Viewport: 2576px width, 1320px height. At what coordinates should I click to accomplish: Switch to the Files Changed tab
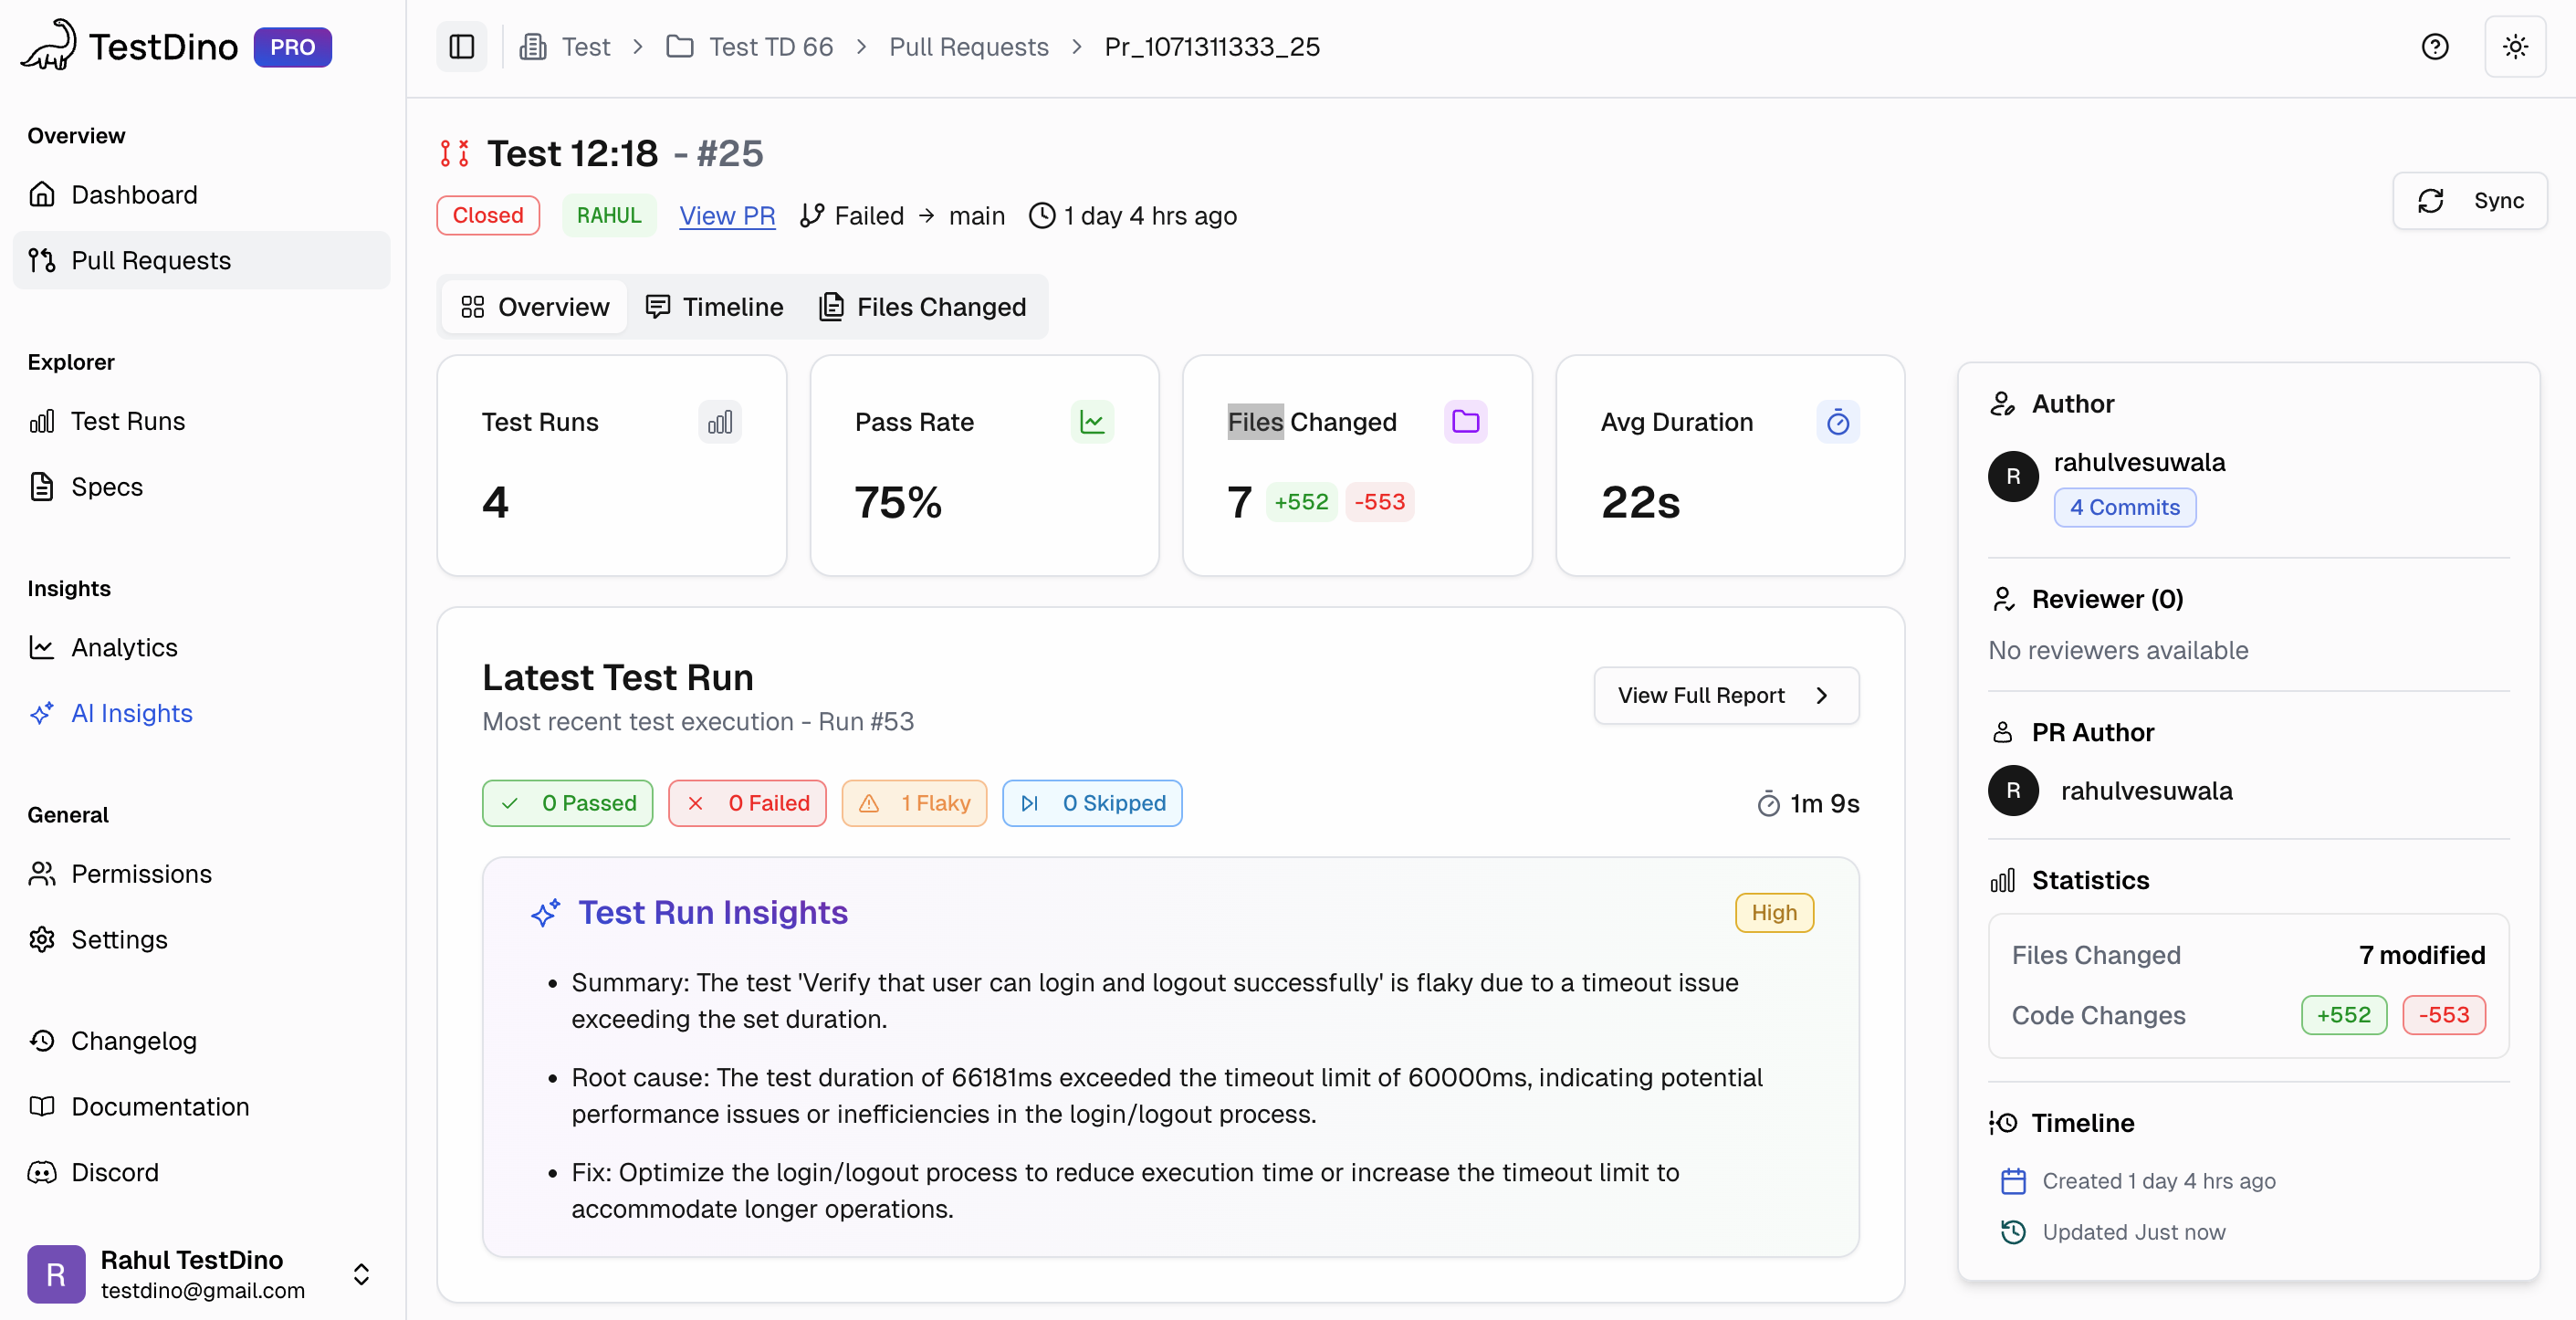pyautogui.click(x=922, y=307)
